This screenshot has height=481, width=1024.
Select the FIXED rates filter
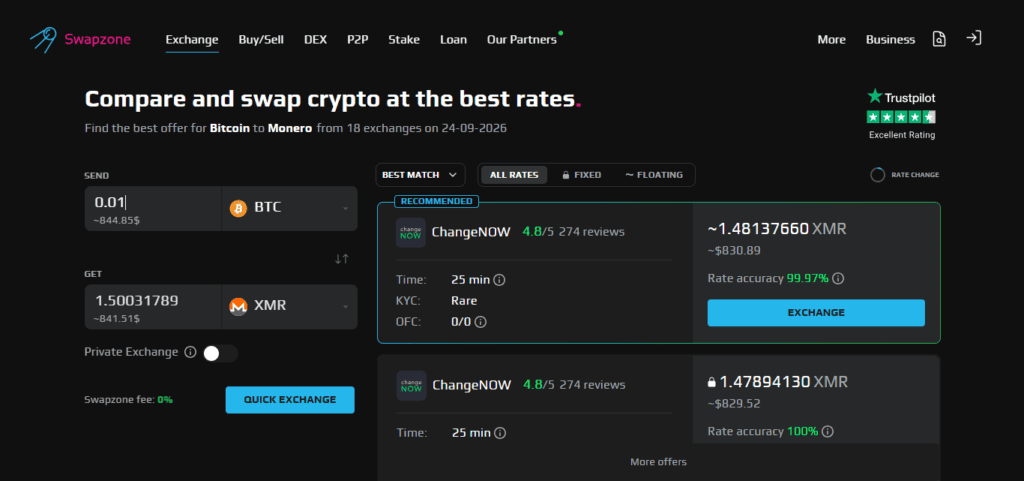(581, 175)
